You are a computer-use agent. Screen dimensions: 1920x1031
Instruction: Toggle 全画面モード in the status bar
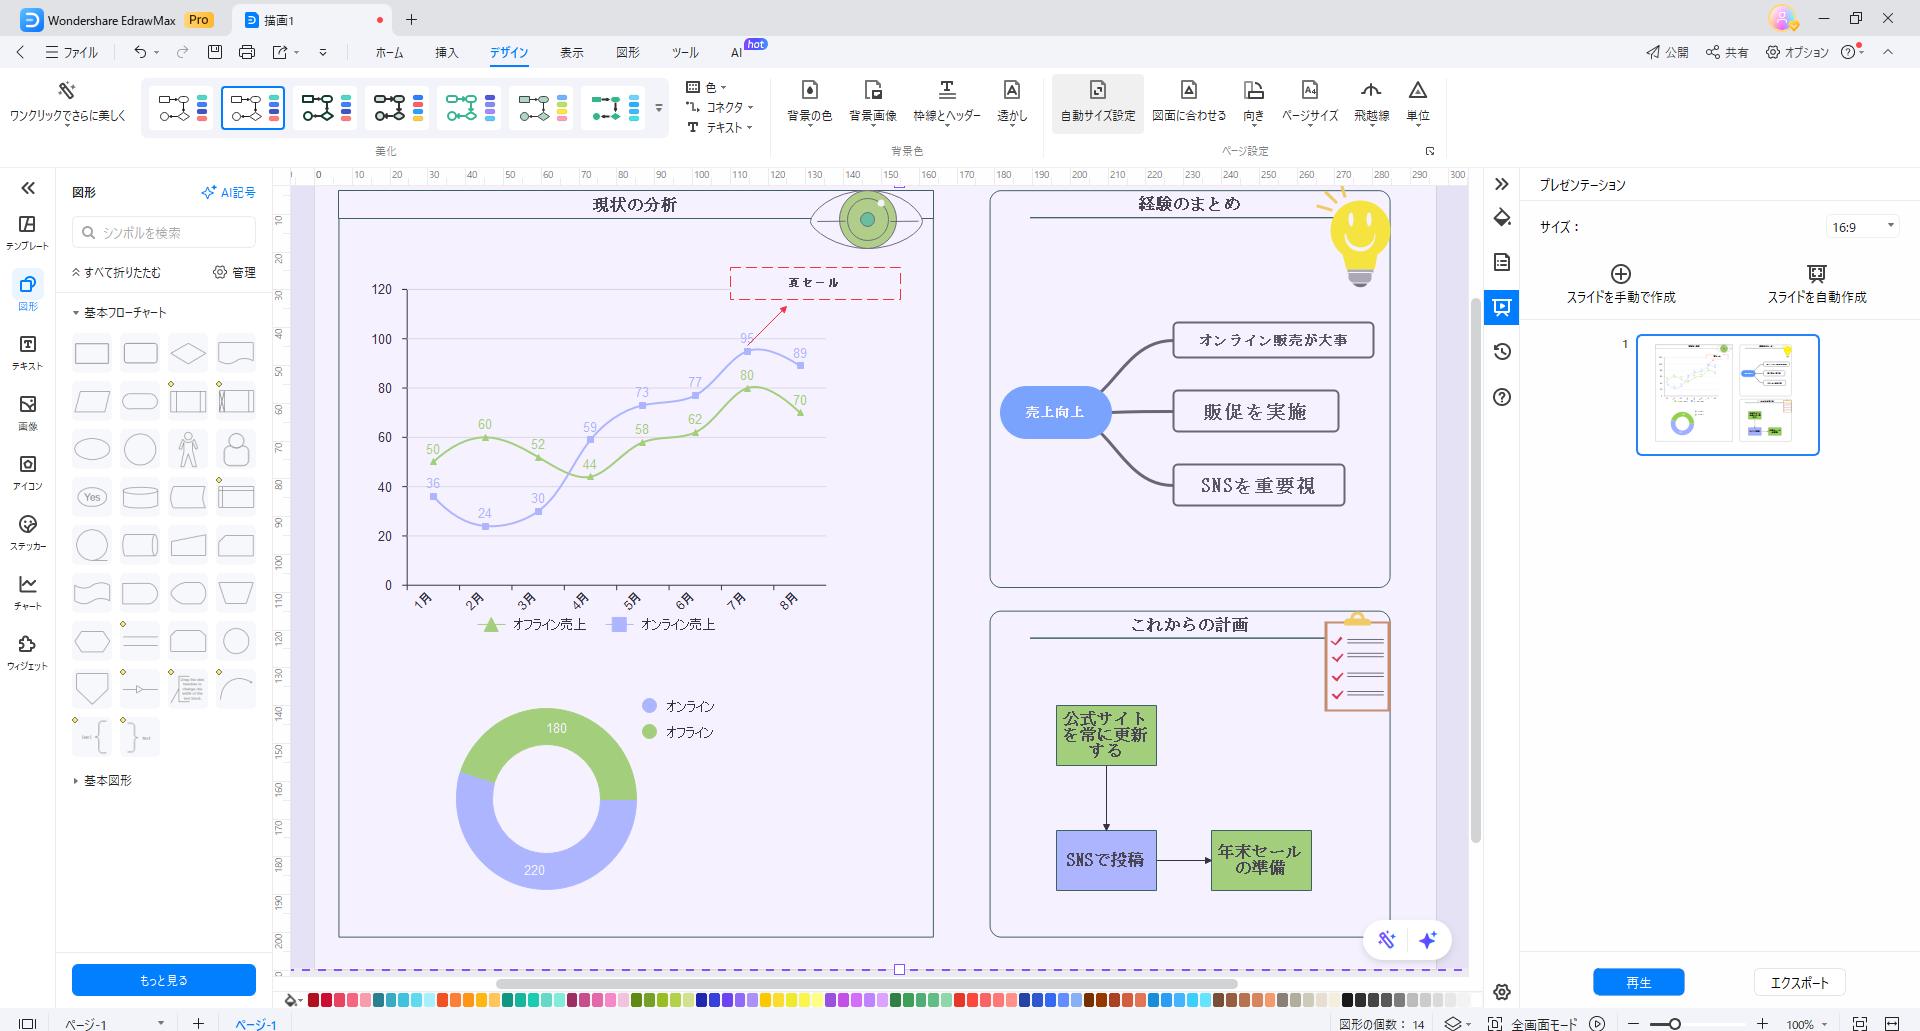click(1541, 1024)
